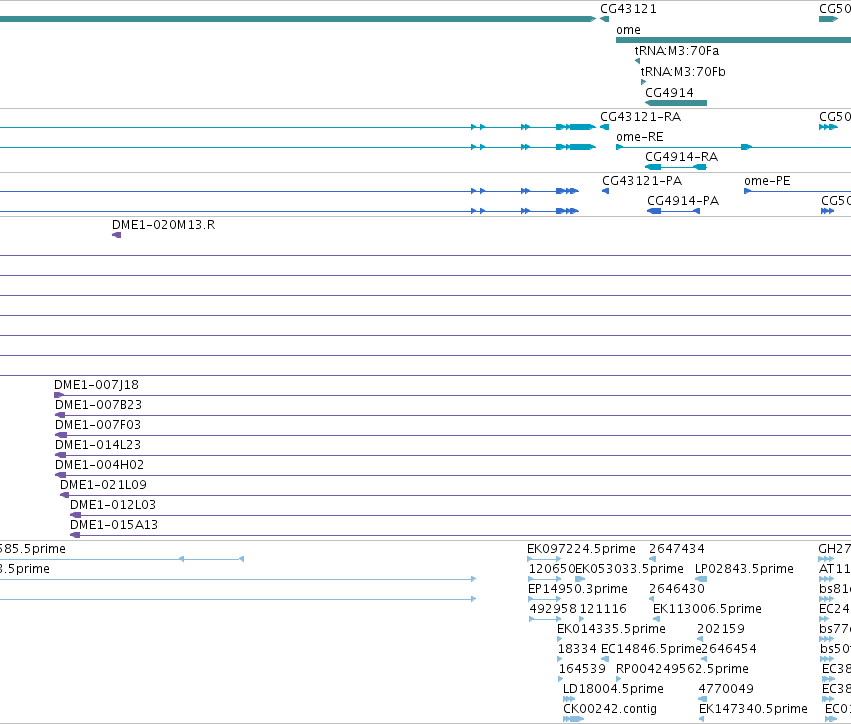Click the thick teal CG4914 gene bar

[x=676, y=103]
